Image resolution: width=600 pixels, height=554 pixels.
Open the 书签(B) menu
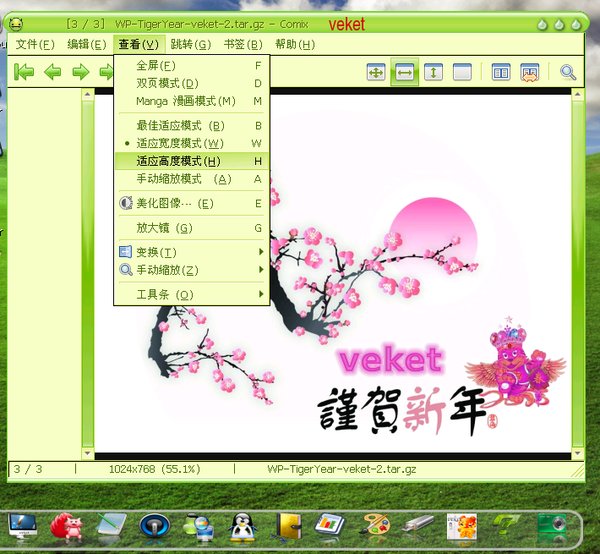click(243, 44)
